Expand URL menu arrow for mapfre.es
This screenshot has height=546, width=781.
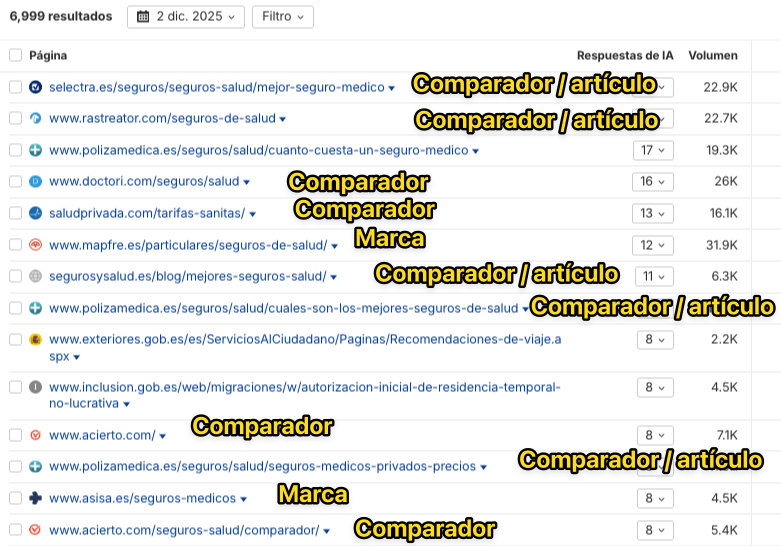334,246
